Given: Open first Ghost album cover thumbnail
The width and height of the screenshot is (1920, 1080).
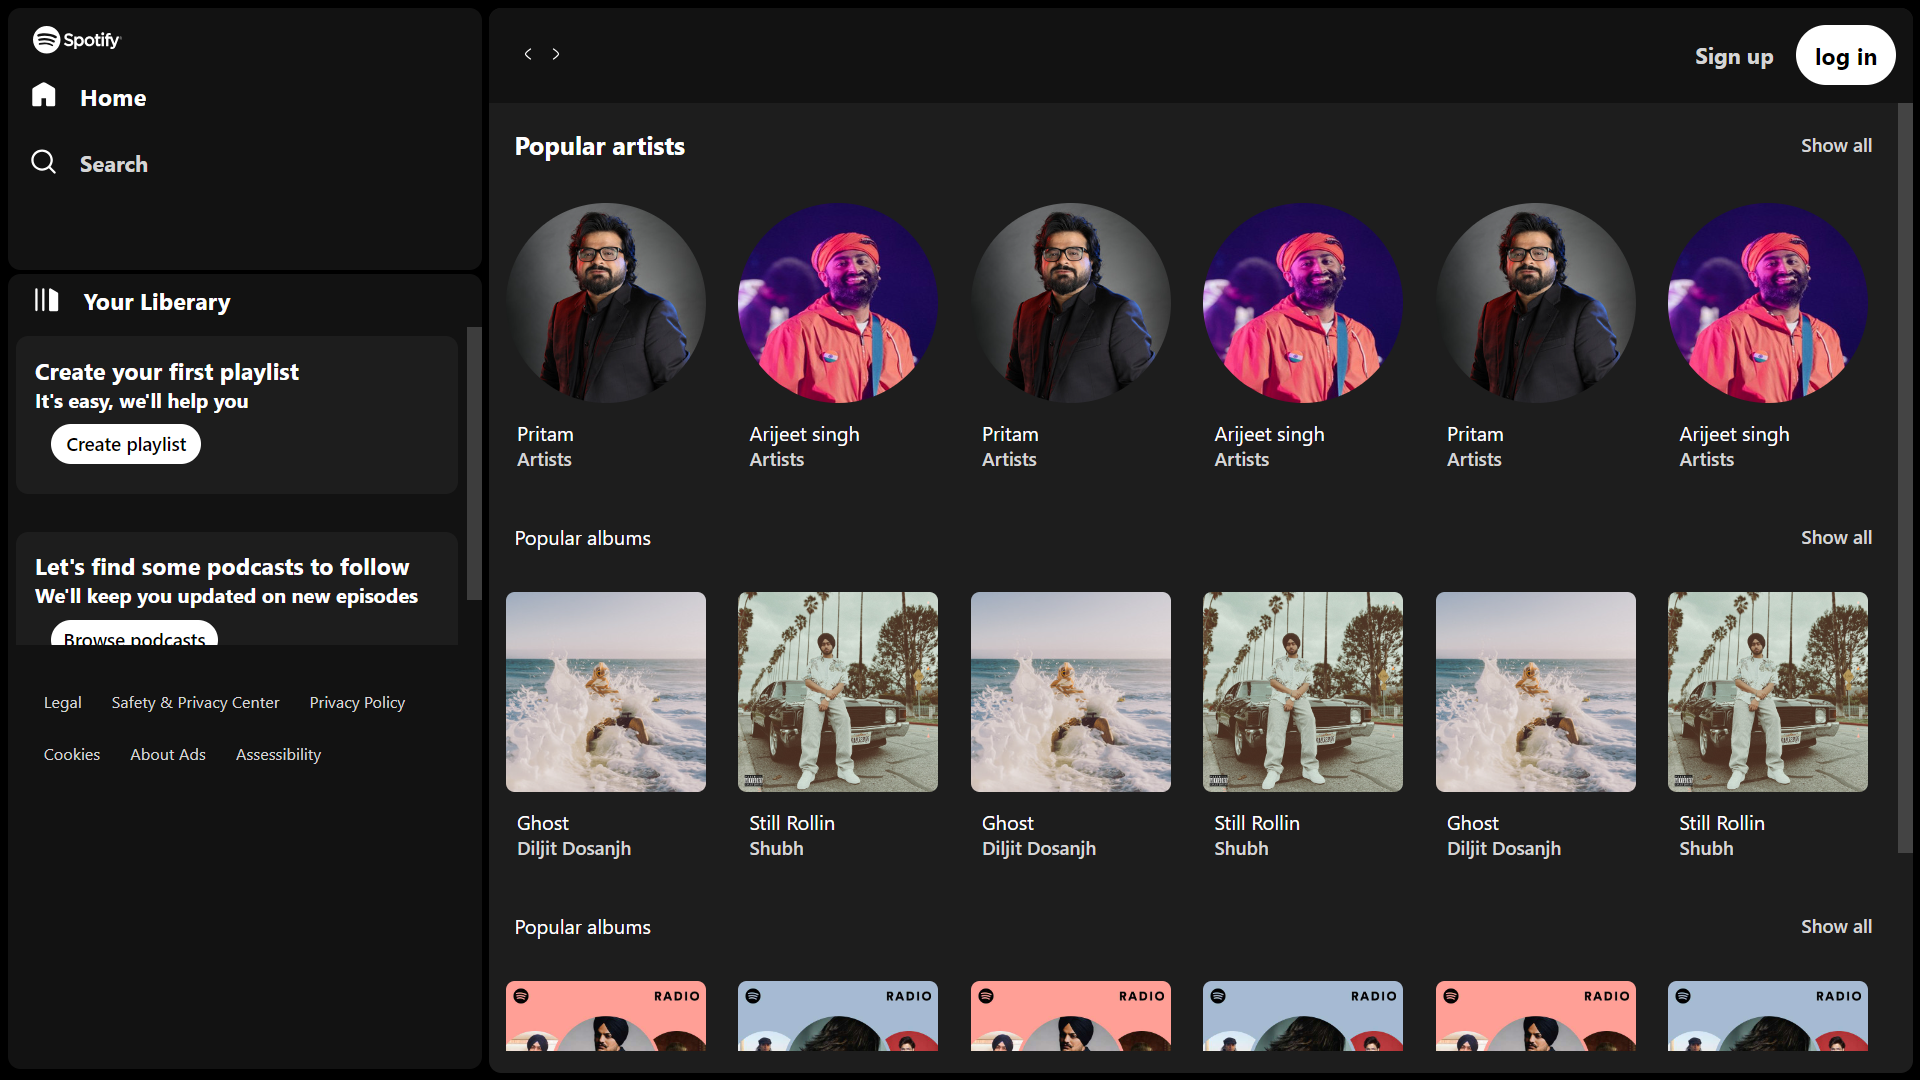Looking at the screenshot, I should click(x=606, y=692).
